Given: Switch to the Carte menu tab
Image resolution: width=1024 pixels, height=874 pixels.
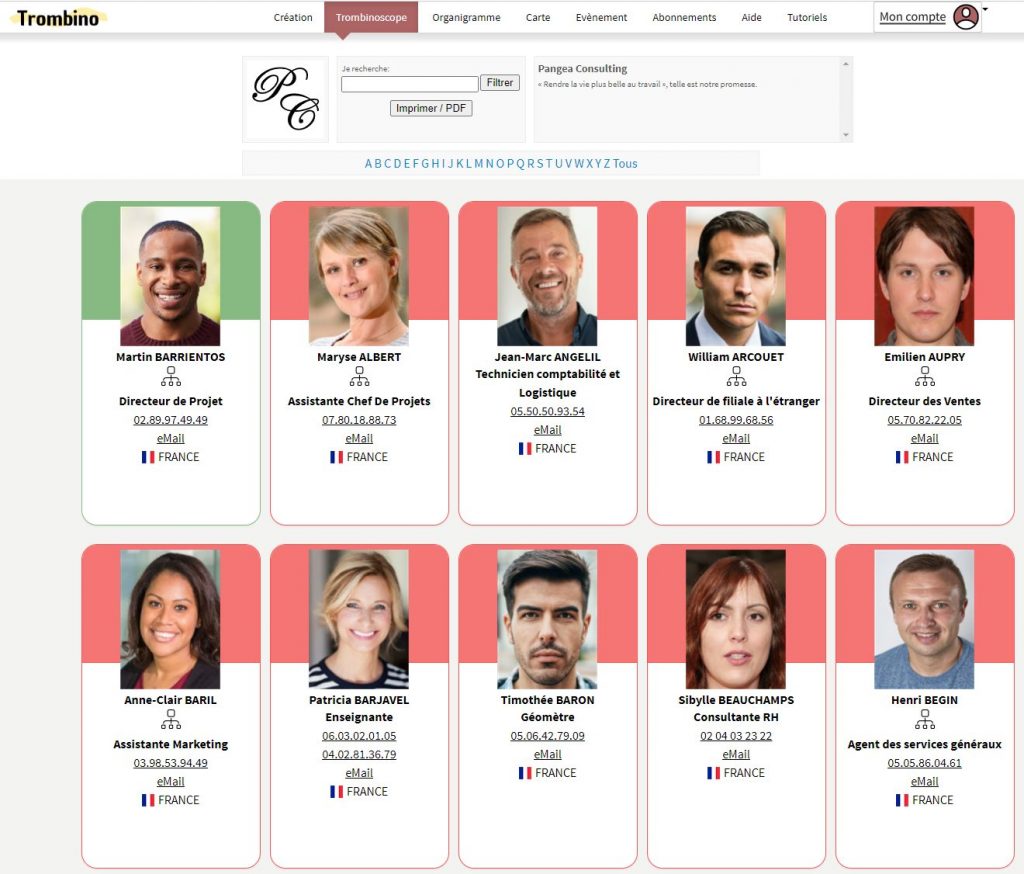Looking at the screenshot, I should click(538, 18).
